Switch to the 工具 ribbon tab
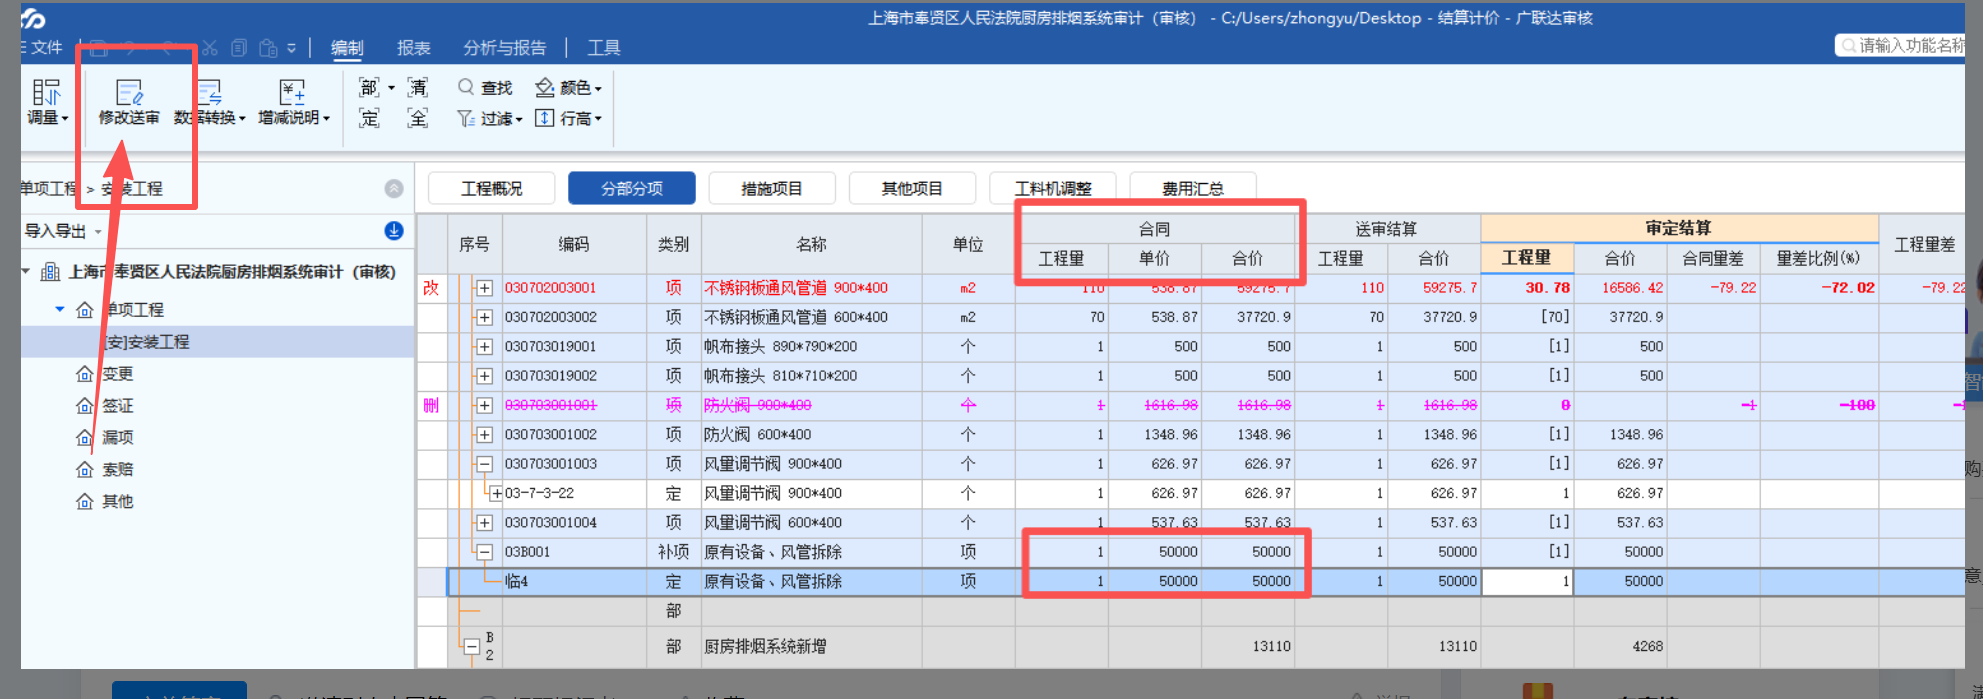The width and height of the screenshot is (1983, 699). pyautogui.click(x=604, y=47)
